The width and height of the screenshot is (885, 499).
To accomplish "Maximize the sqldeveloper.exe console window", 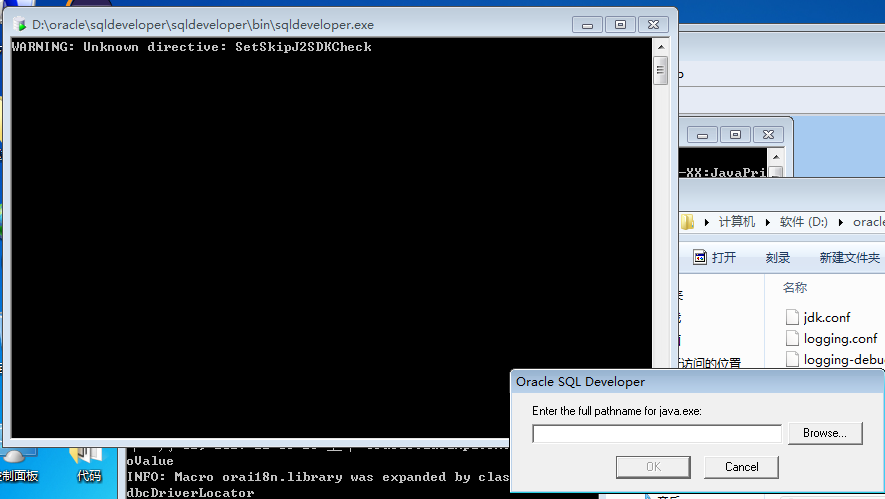I will 620,25.
